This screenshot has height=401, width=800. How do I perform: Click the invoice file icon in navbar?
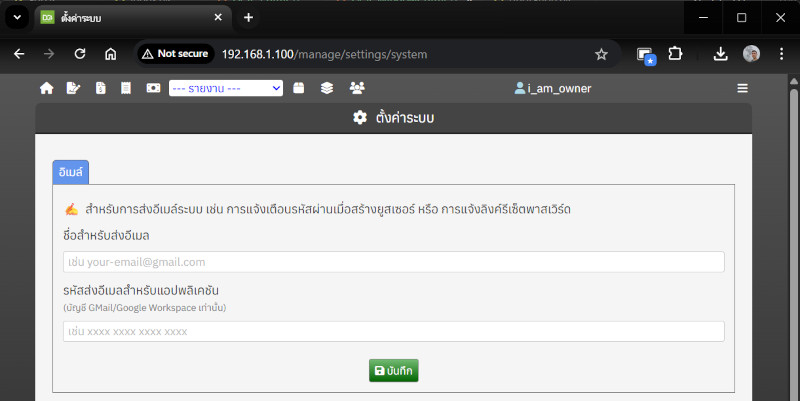[x=100, y=88]
